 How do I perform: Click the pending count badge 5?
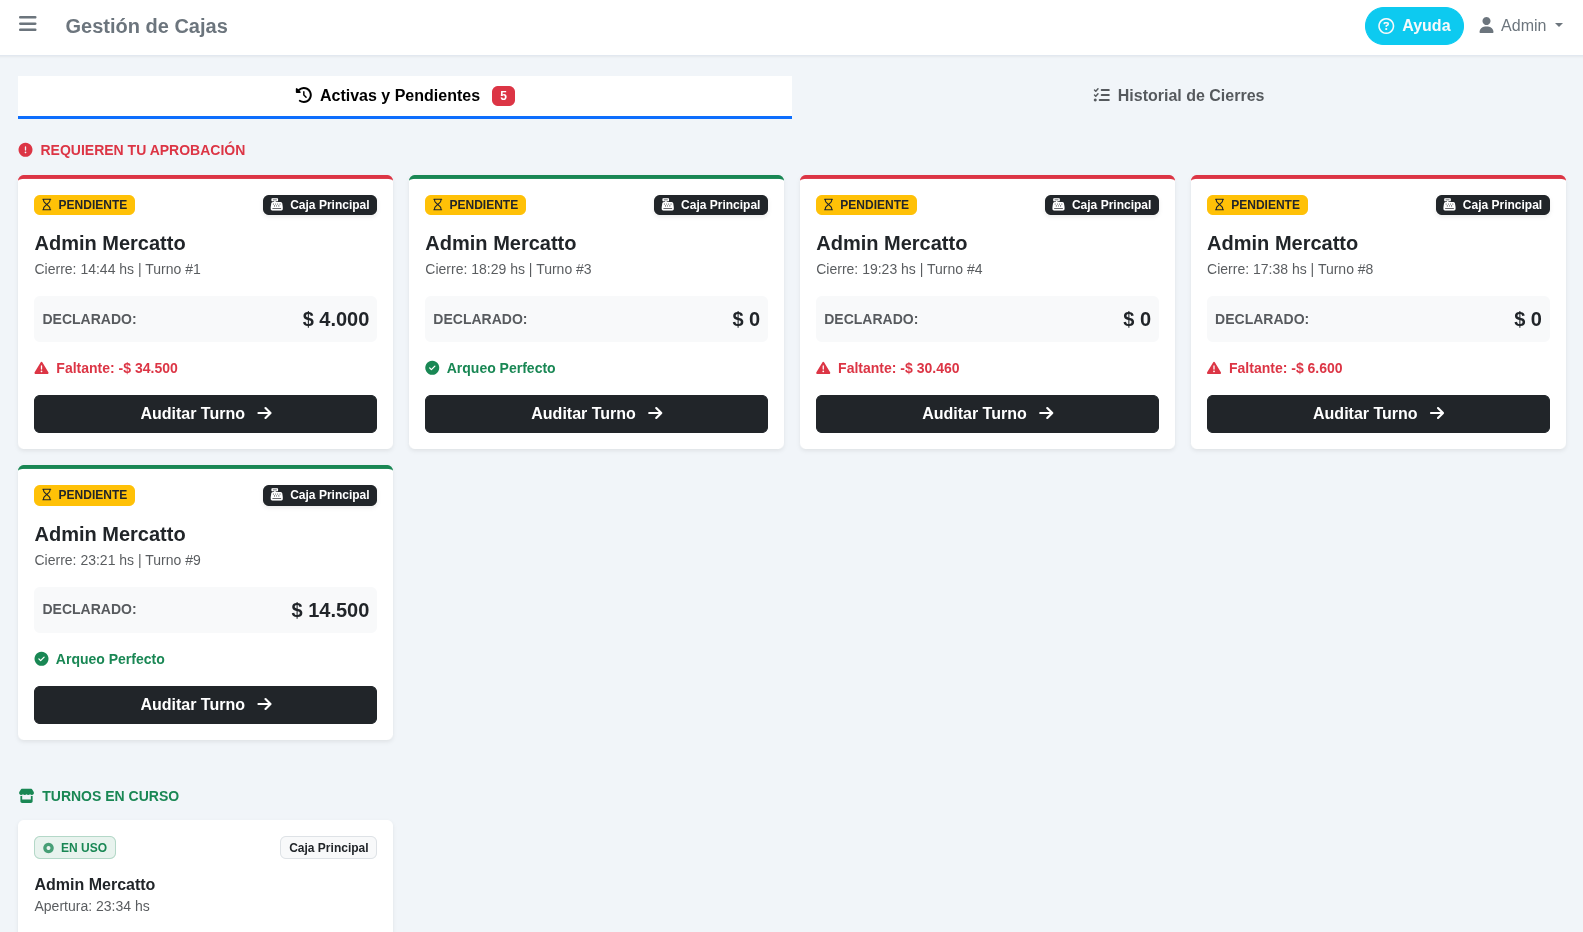pyautogui.click(x=503, y=96)
